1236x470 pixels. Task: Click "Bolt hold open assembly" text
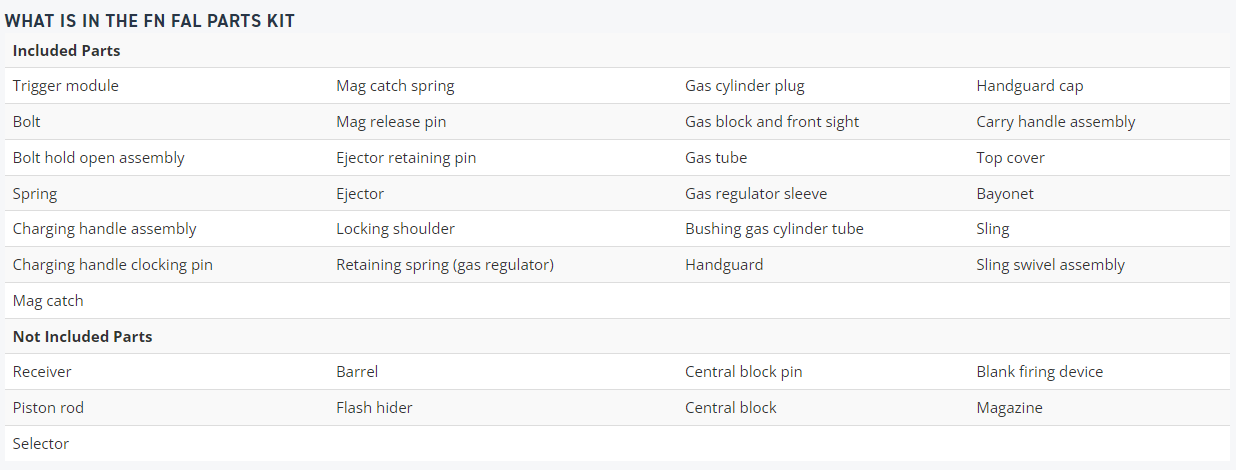(x=99, y=158)
